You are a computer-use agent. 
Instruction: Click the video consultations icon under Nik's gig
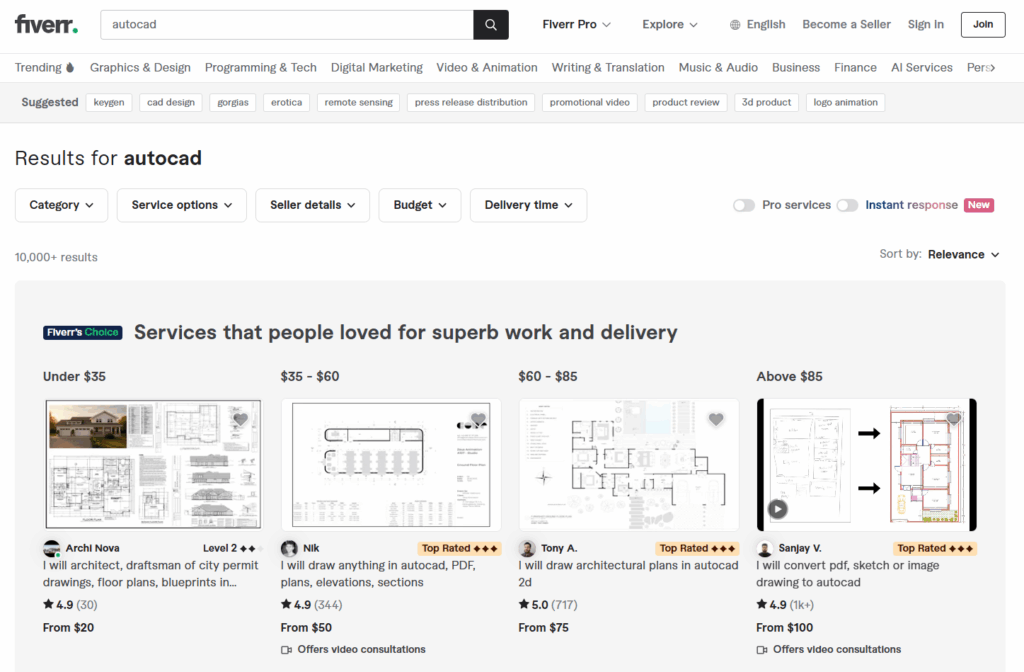point(285,649)
